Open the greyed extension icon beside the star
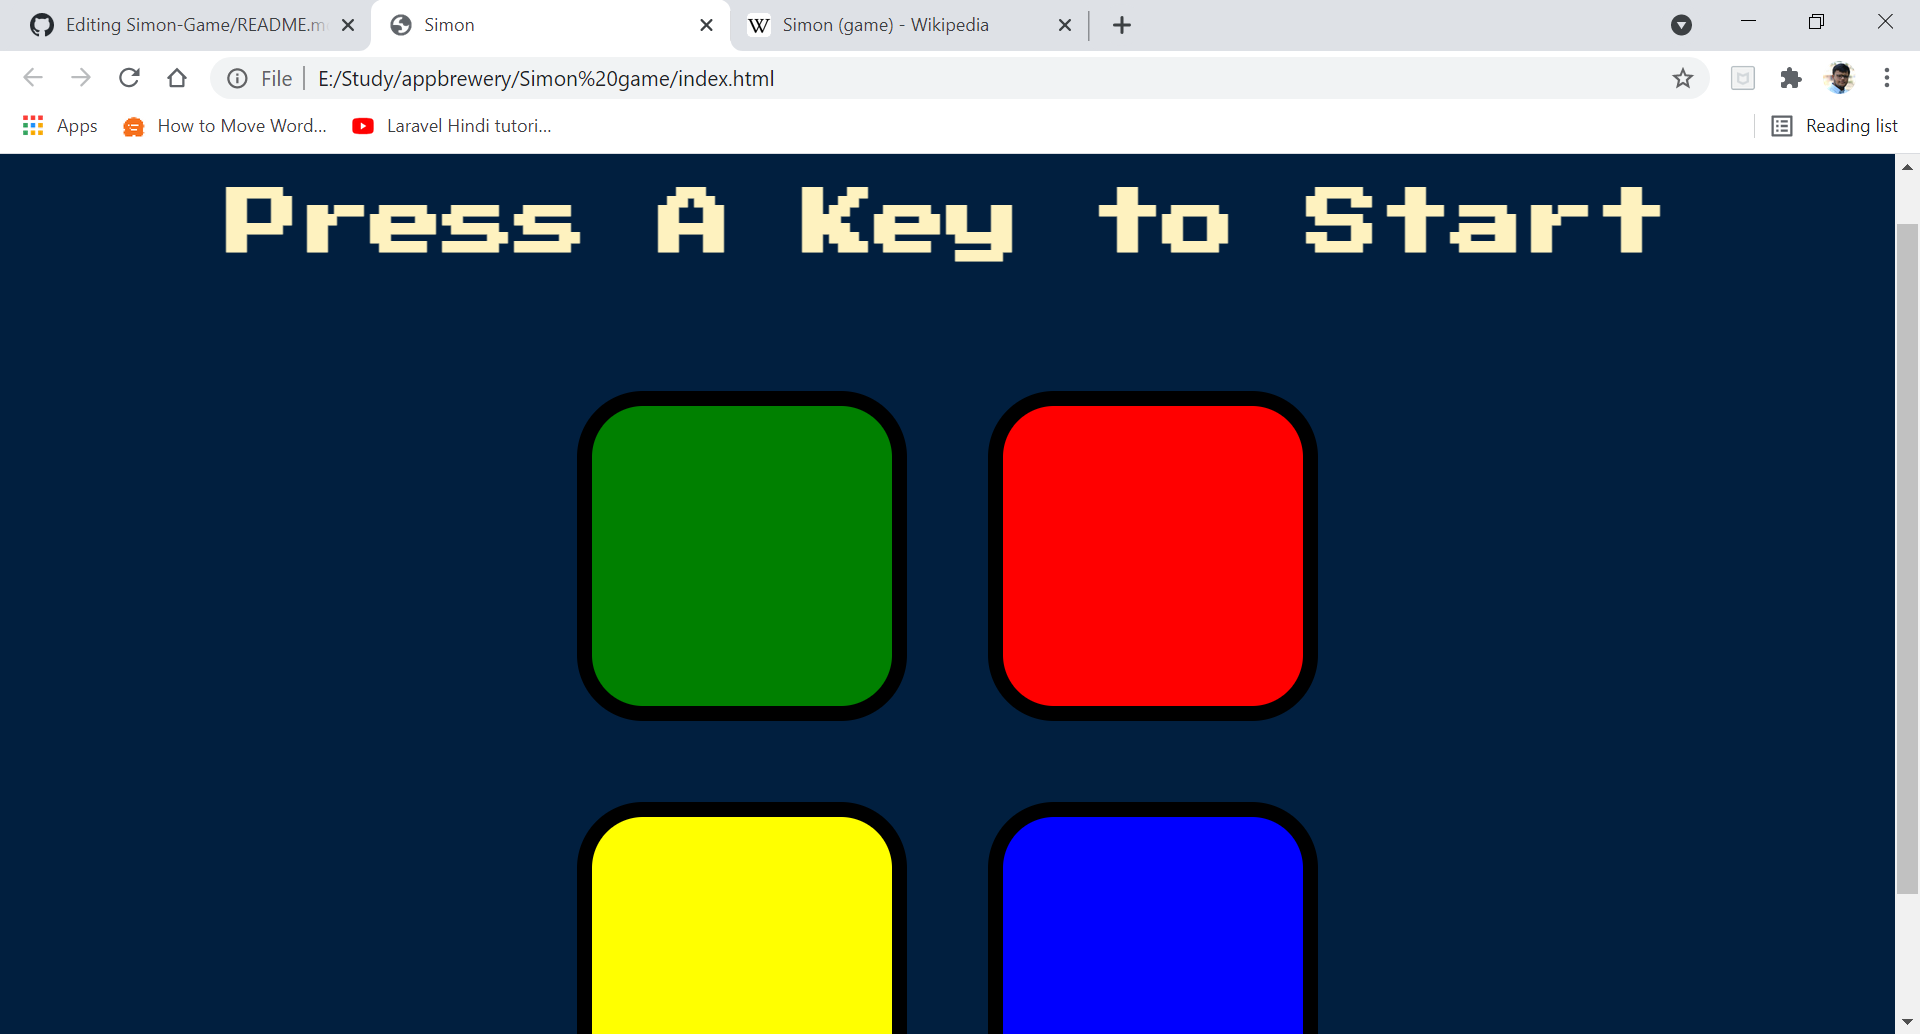 pyautogui.click(x=1743, y=78)
